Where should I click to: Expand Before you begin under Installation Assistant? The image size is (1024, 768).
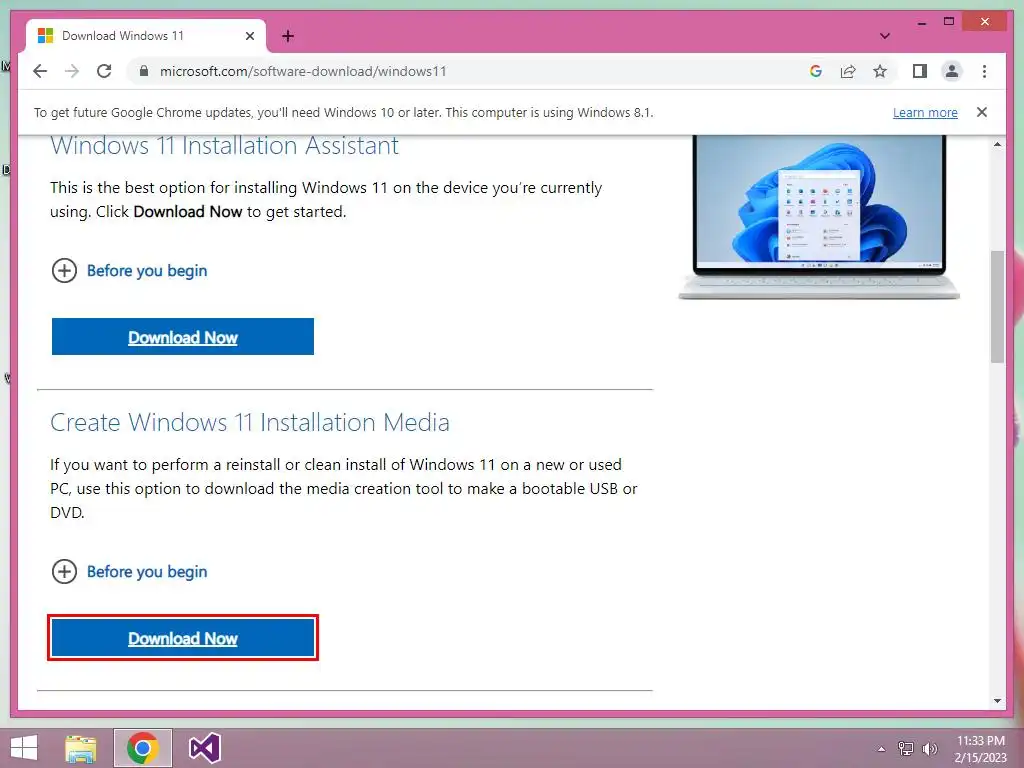[129, 270]
